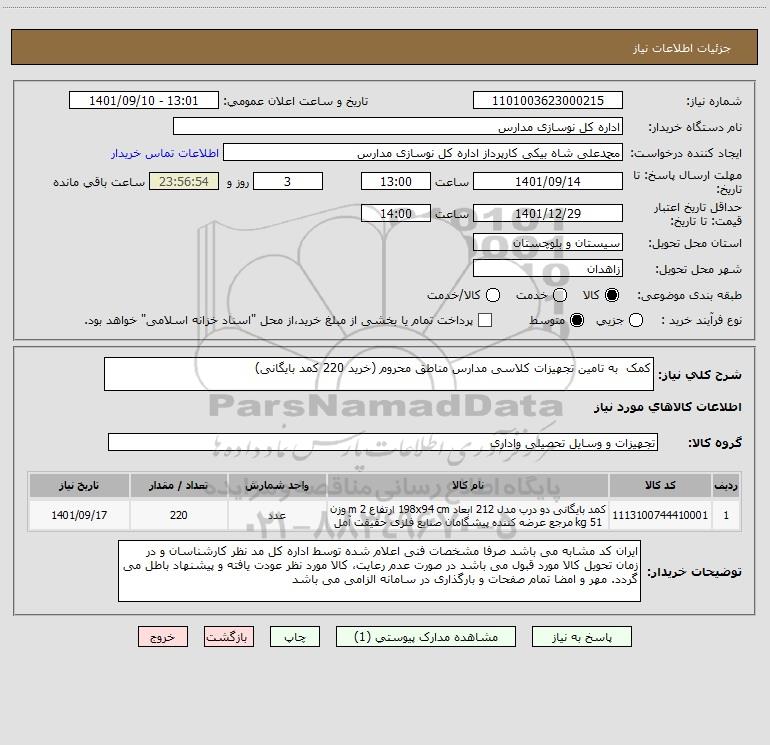770x745 pixels.
Task: Click the تعداد / مقدار column header
Action: click(179, 485)
